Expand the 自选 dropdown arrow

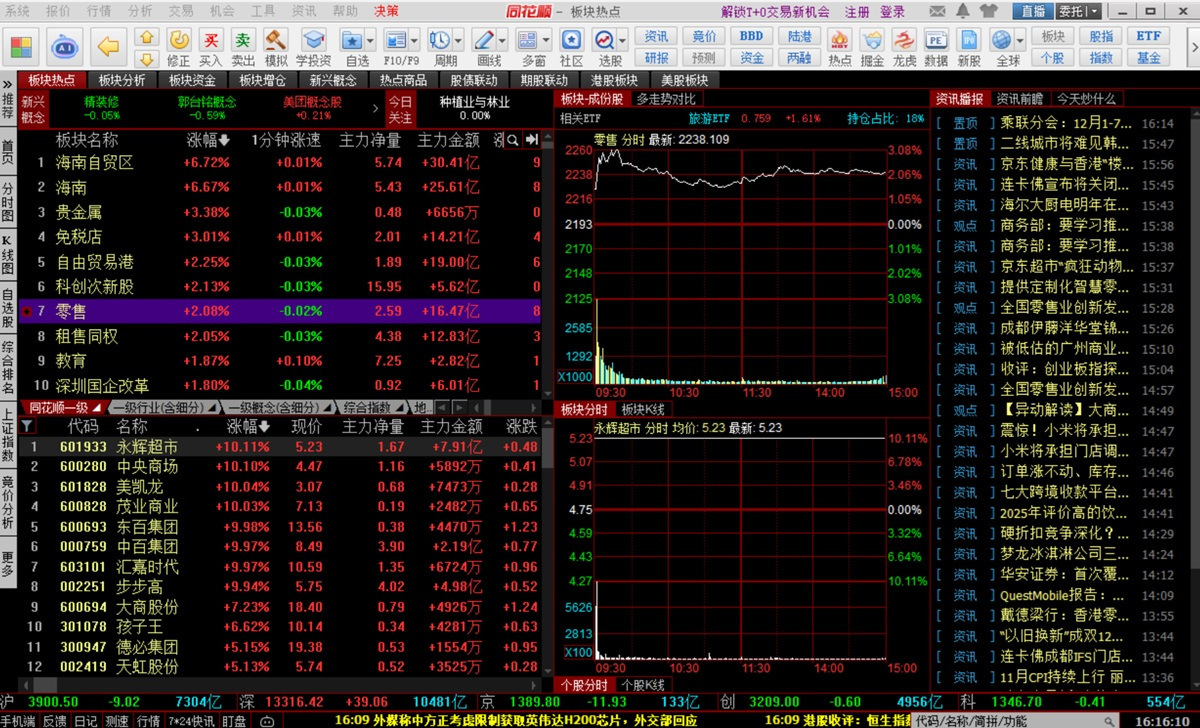click(x=372, y=40)
